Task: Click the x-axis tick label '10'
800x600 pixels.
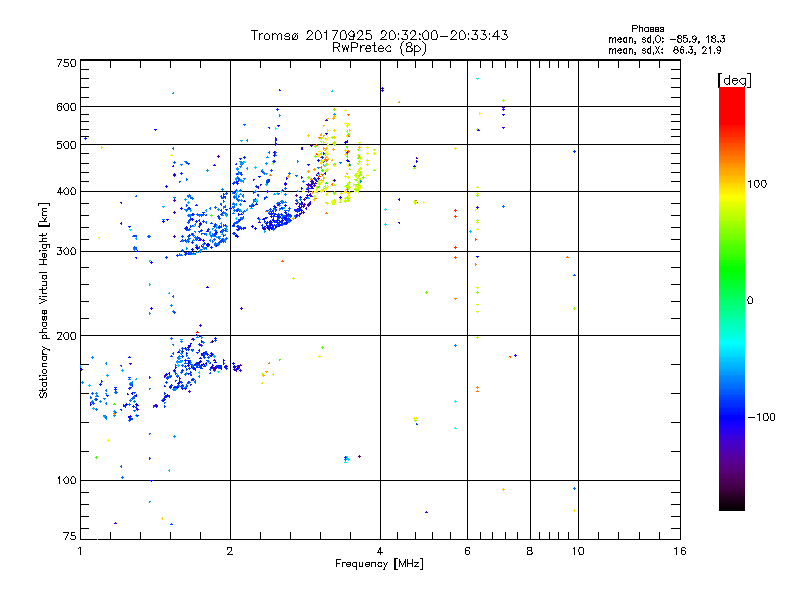Action: tap(578, 551)
